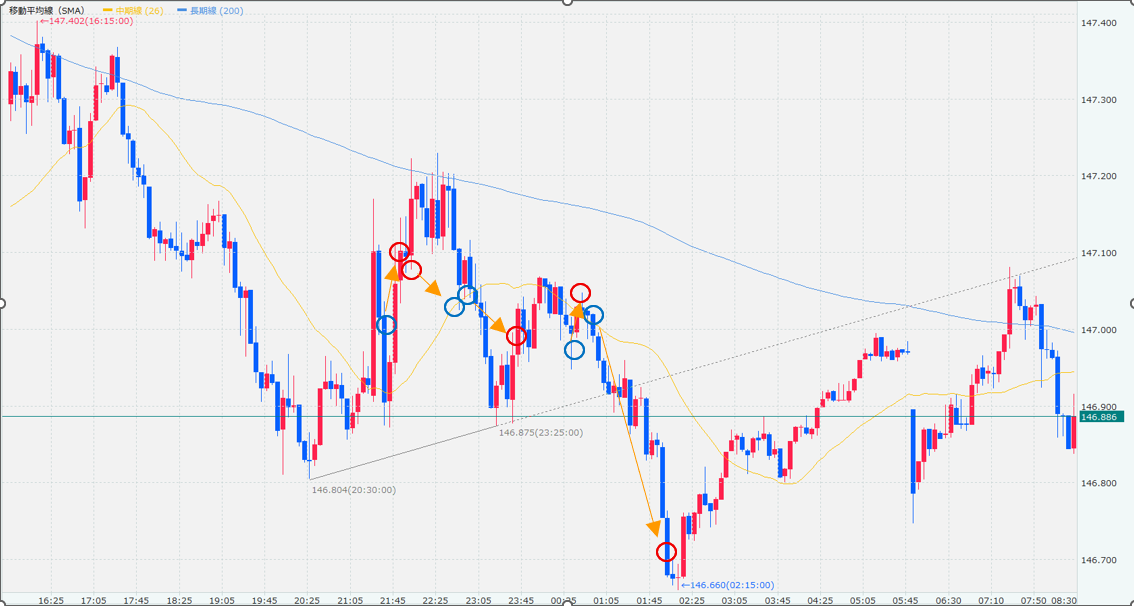Click the 147.402 (16:15:00) high price label
Screen dimensions: 1134x606
click(x=88, y=21)
